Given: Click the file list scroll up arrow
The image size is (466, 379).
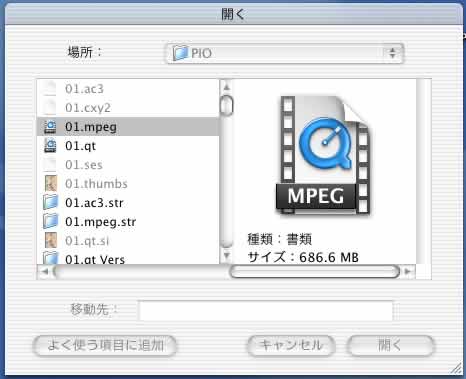Looking at the screenshot, I should [227, 87].
